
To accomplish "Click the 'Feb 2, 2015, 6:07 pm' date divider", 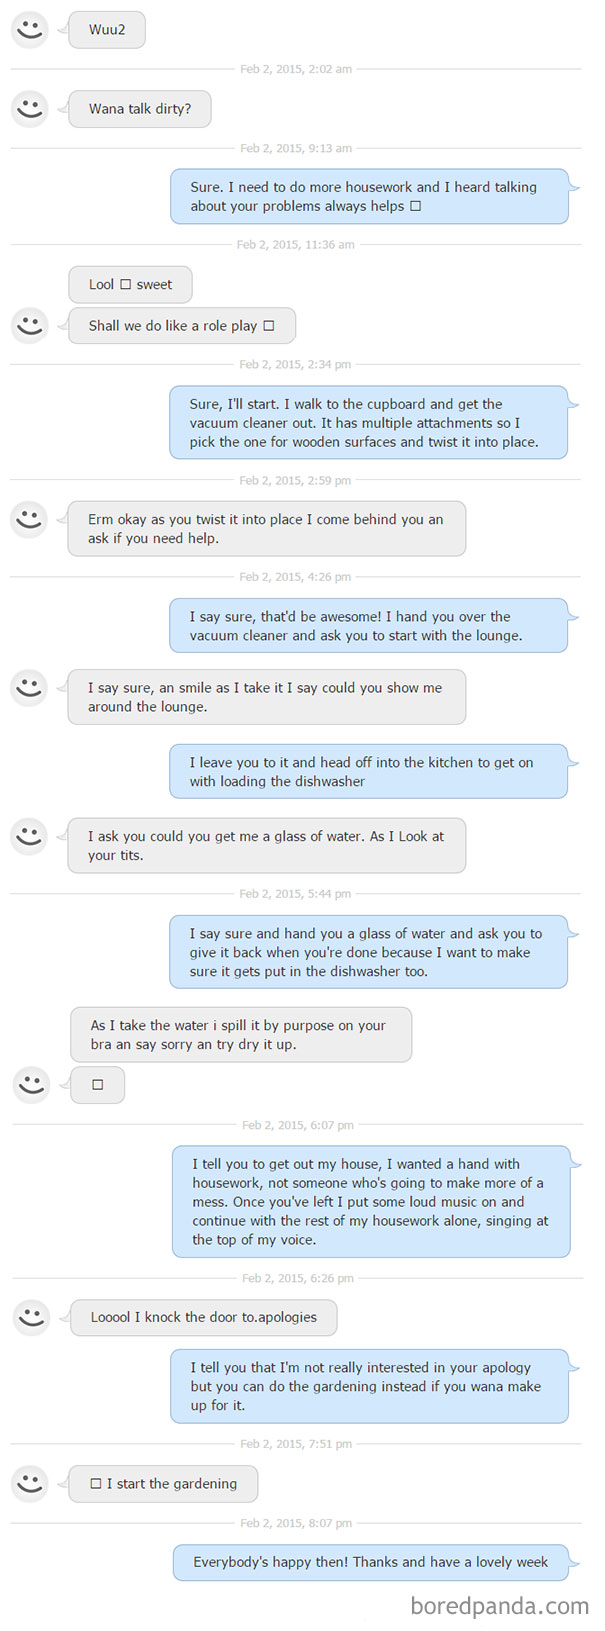I will (298, 1125).
